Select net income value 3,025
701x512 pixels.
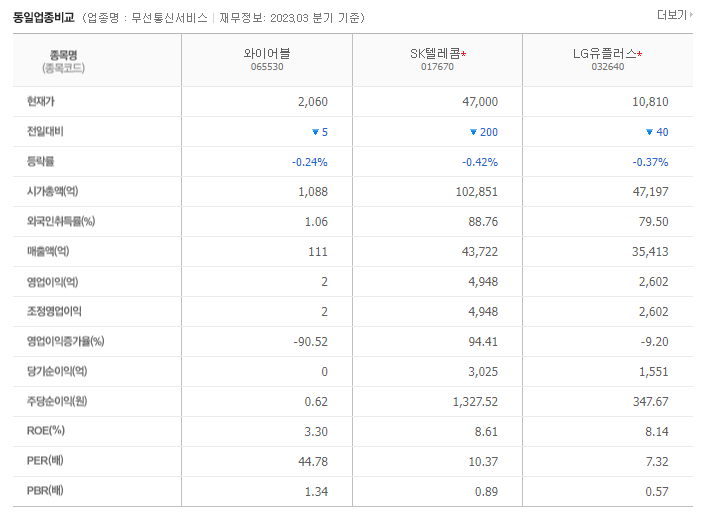tap(483, 372)
